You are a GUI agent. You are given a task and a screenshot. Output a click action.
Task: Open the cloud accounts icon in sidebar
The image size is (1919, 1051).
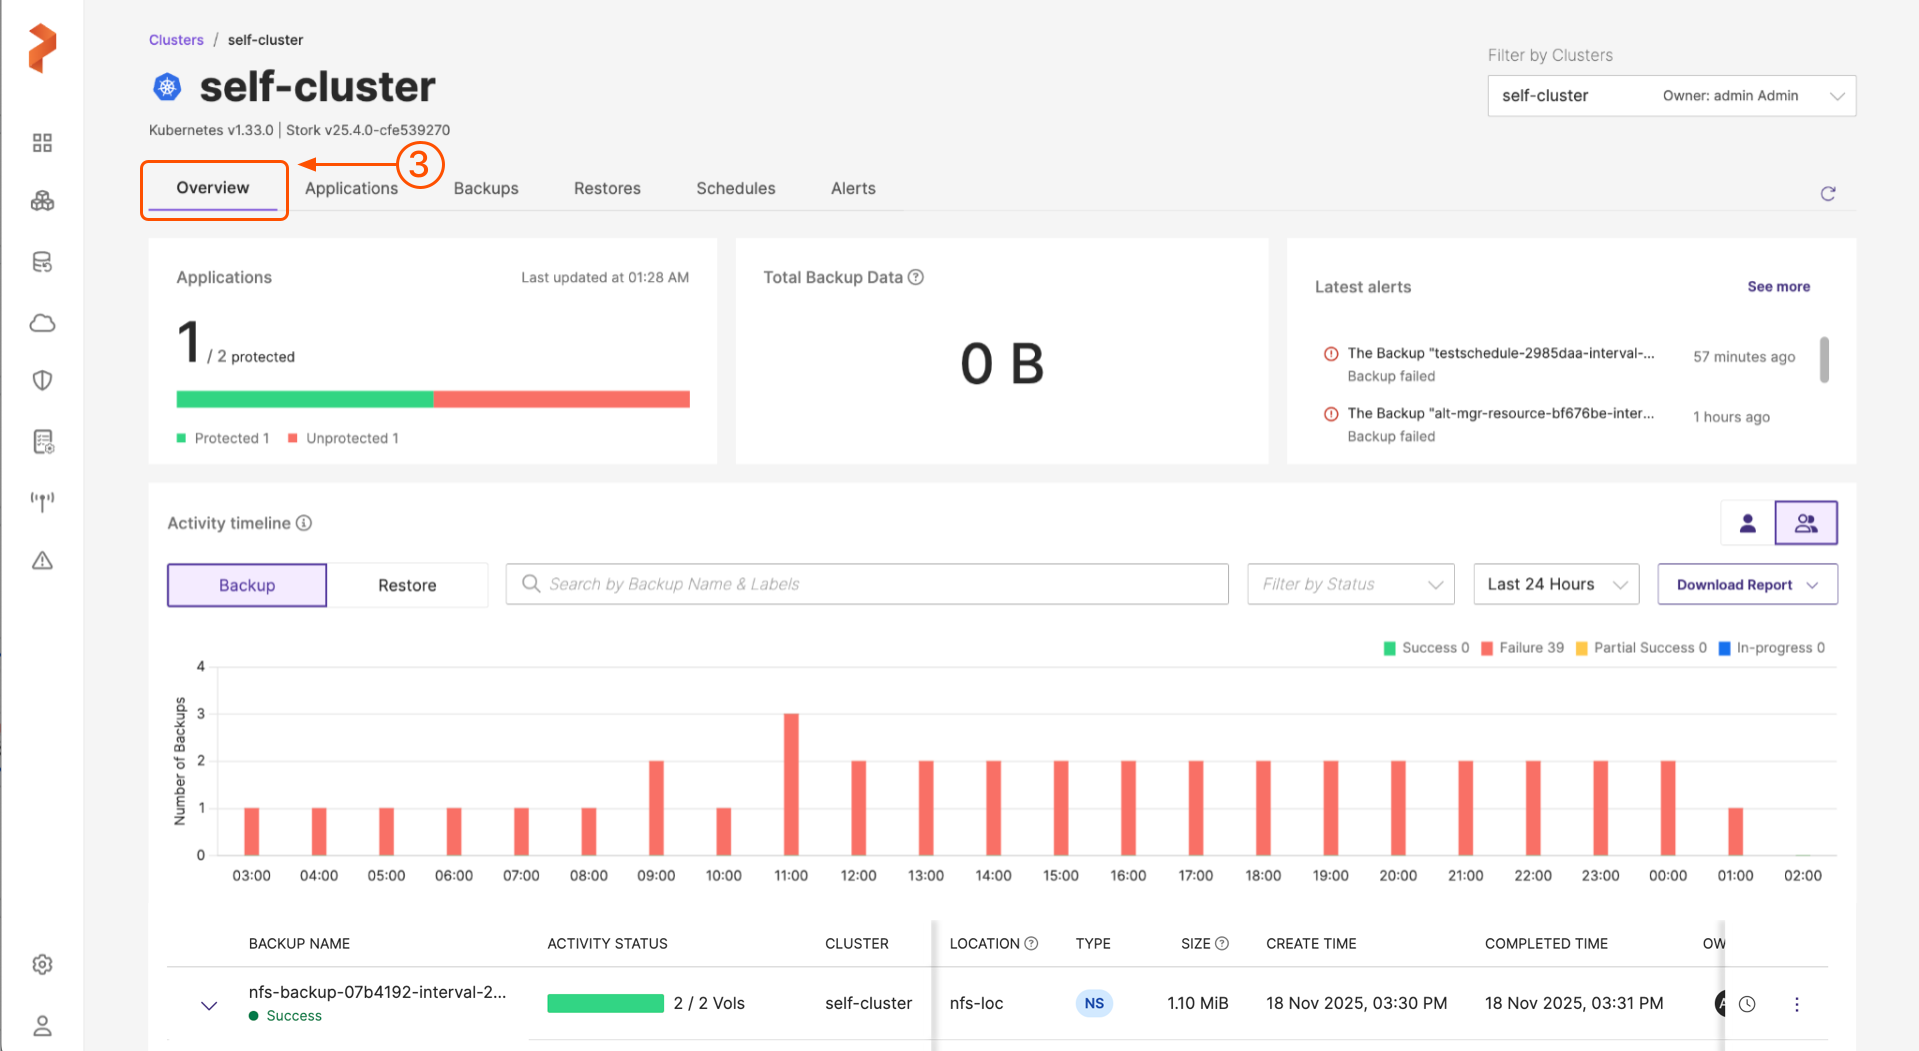coord(42,323)
